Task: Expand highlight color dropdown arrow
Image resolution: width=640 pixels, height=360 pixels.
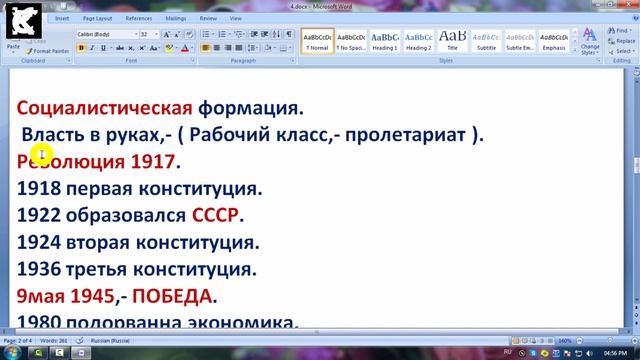Action: (x=176, y=48)
